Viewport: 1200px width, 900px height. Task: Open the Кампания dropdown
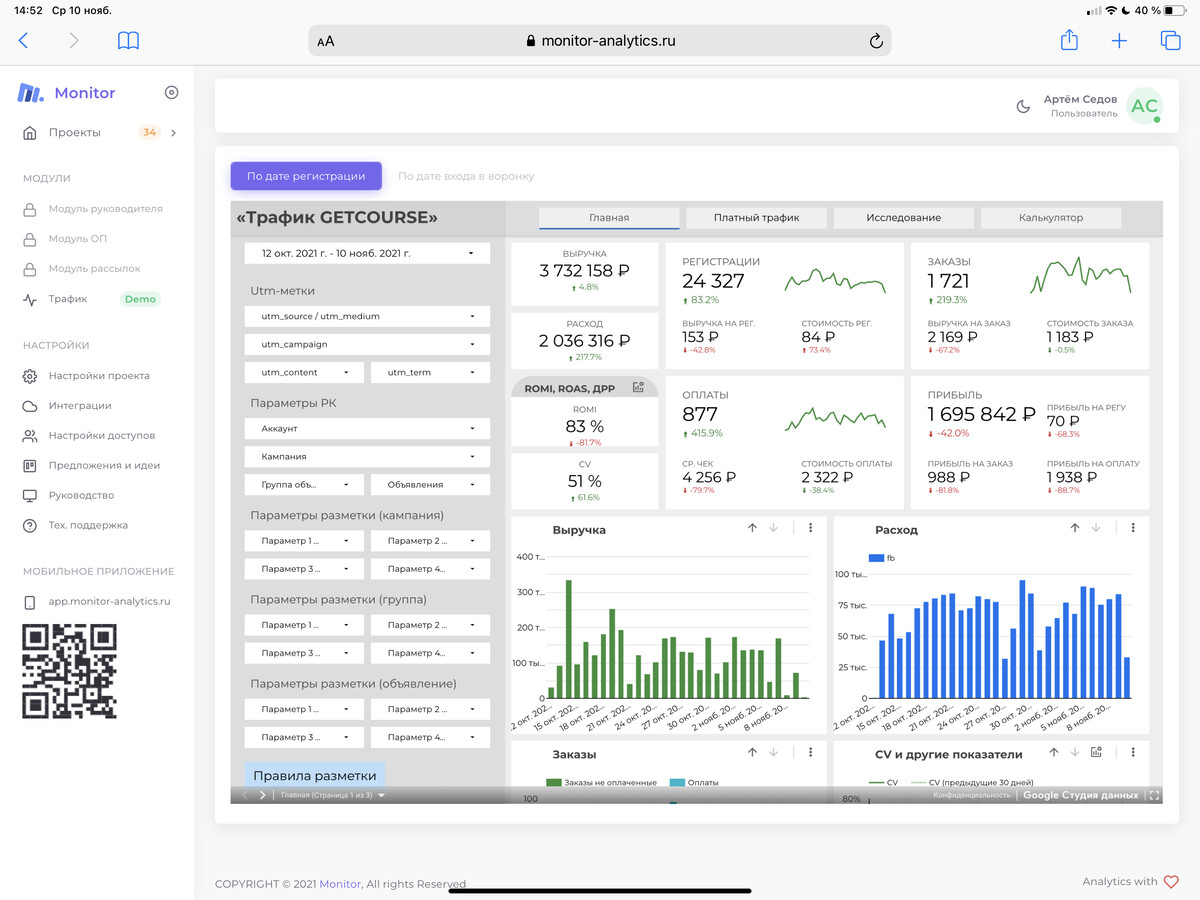click(x=367, y=456)
